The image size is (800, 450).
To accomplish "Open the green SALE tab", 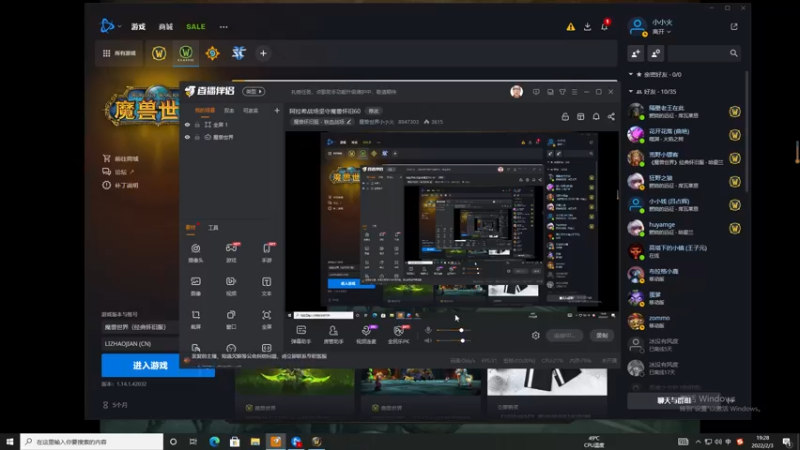I will 195,27.
